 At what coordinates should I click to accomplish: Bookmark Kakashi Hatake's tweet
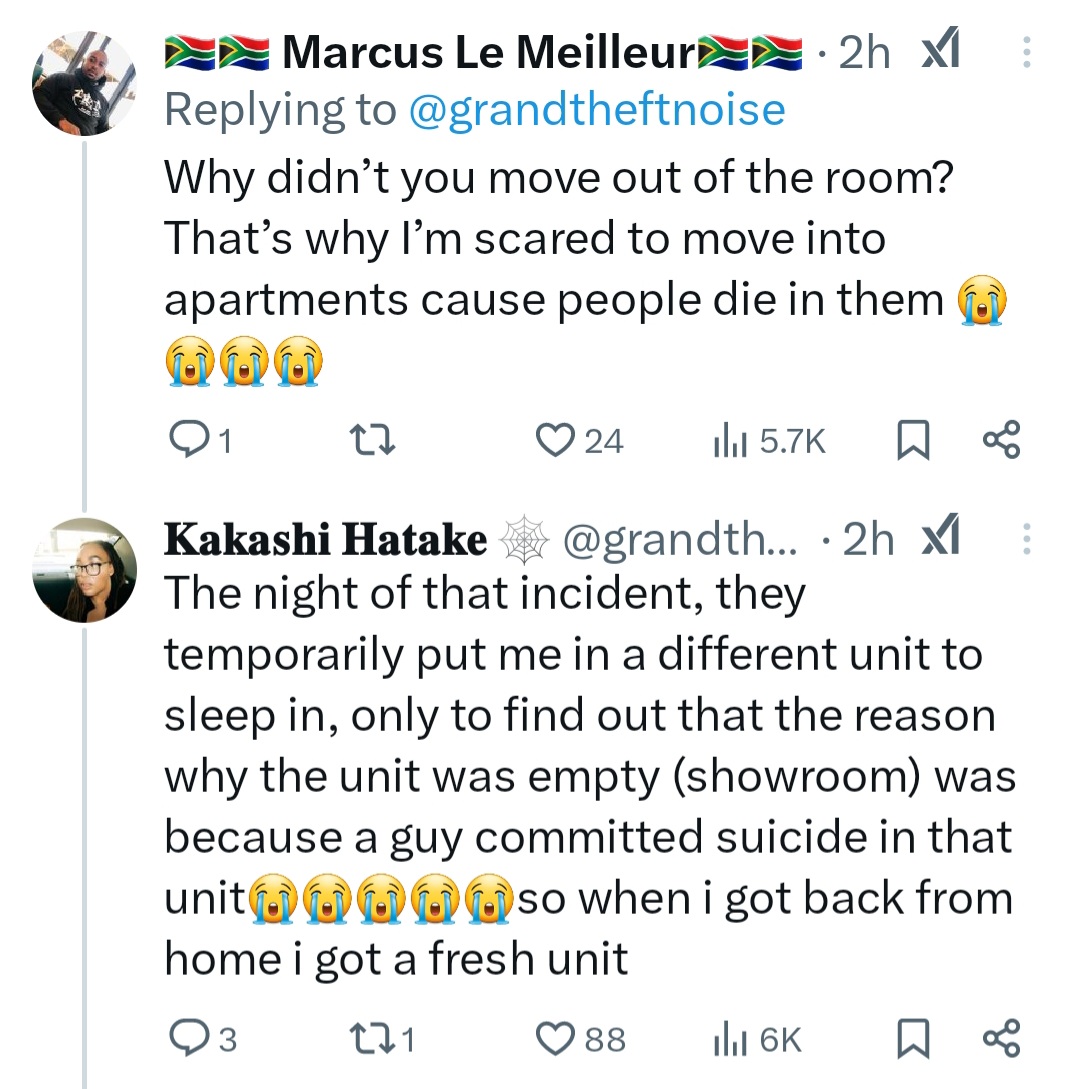(x=911, y=1040)
